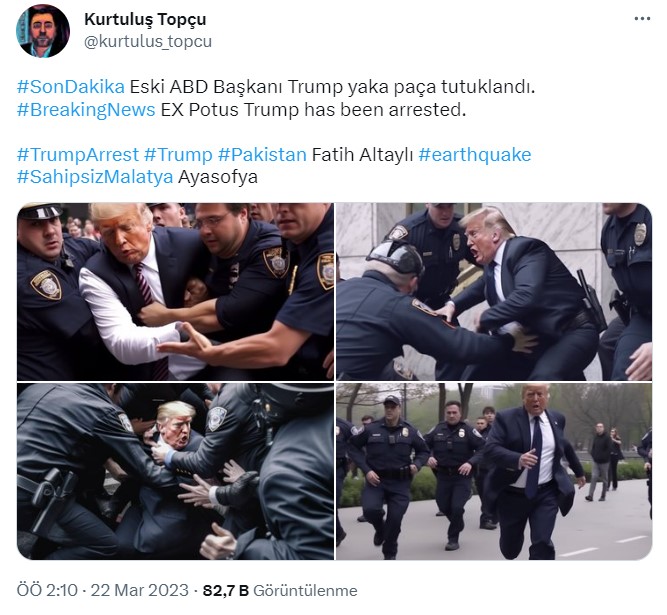Open the #TrumpArrest hashtag
This screenshot has width=667, height=615.
tap(78, 154)
